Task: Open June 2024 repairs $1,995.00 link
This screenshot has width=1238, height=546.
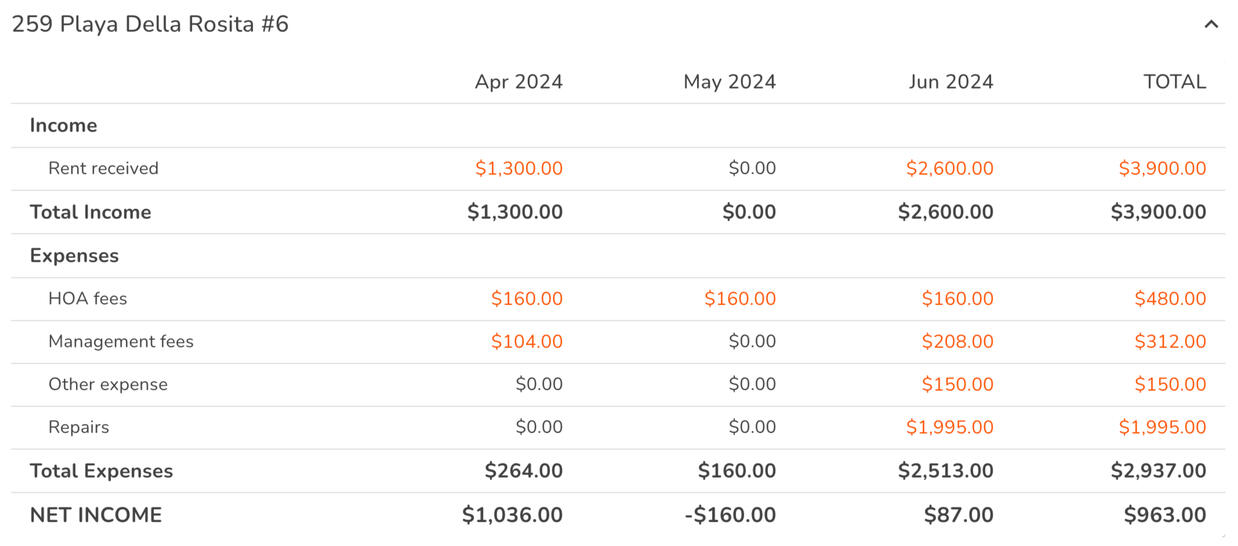Action: coord(949,428)
